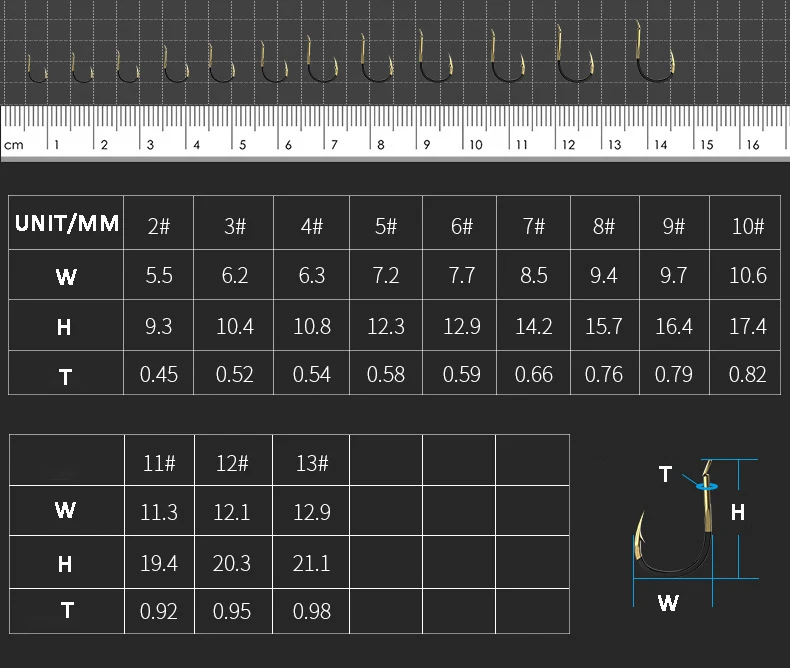
Task: Click the W label under hook diagram
Action: point(668,603)
